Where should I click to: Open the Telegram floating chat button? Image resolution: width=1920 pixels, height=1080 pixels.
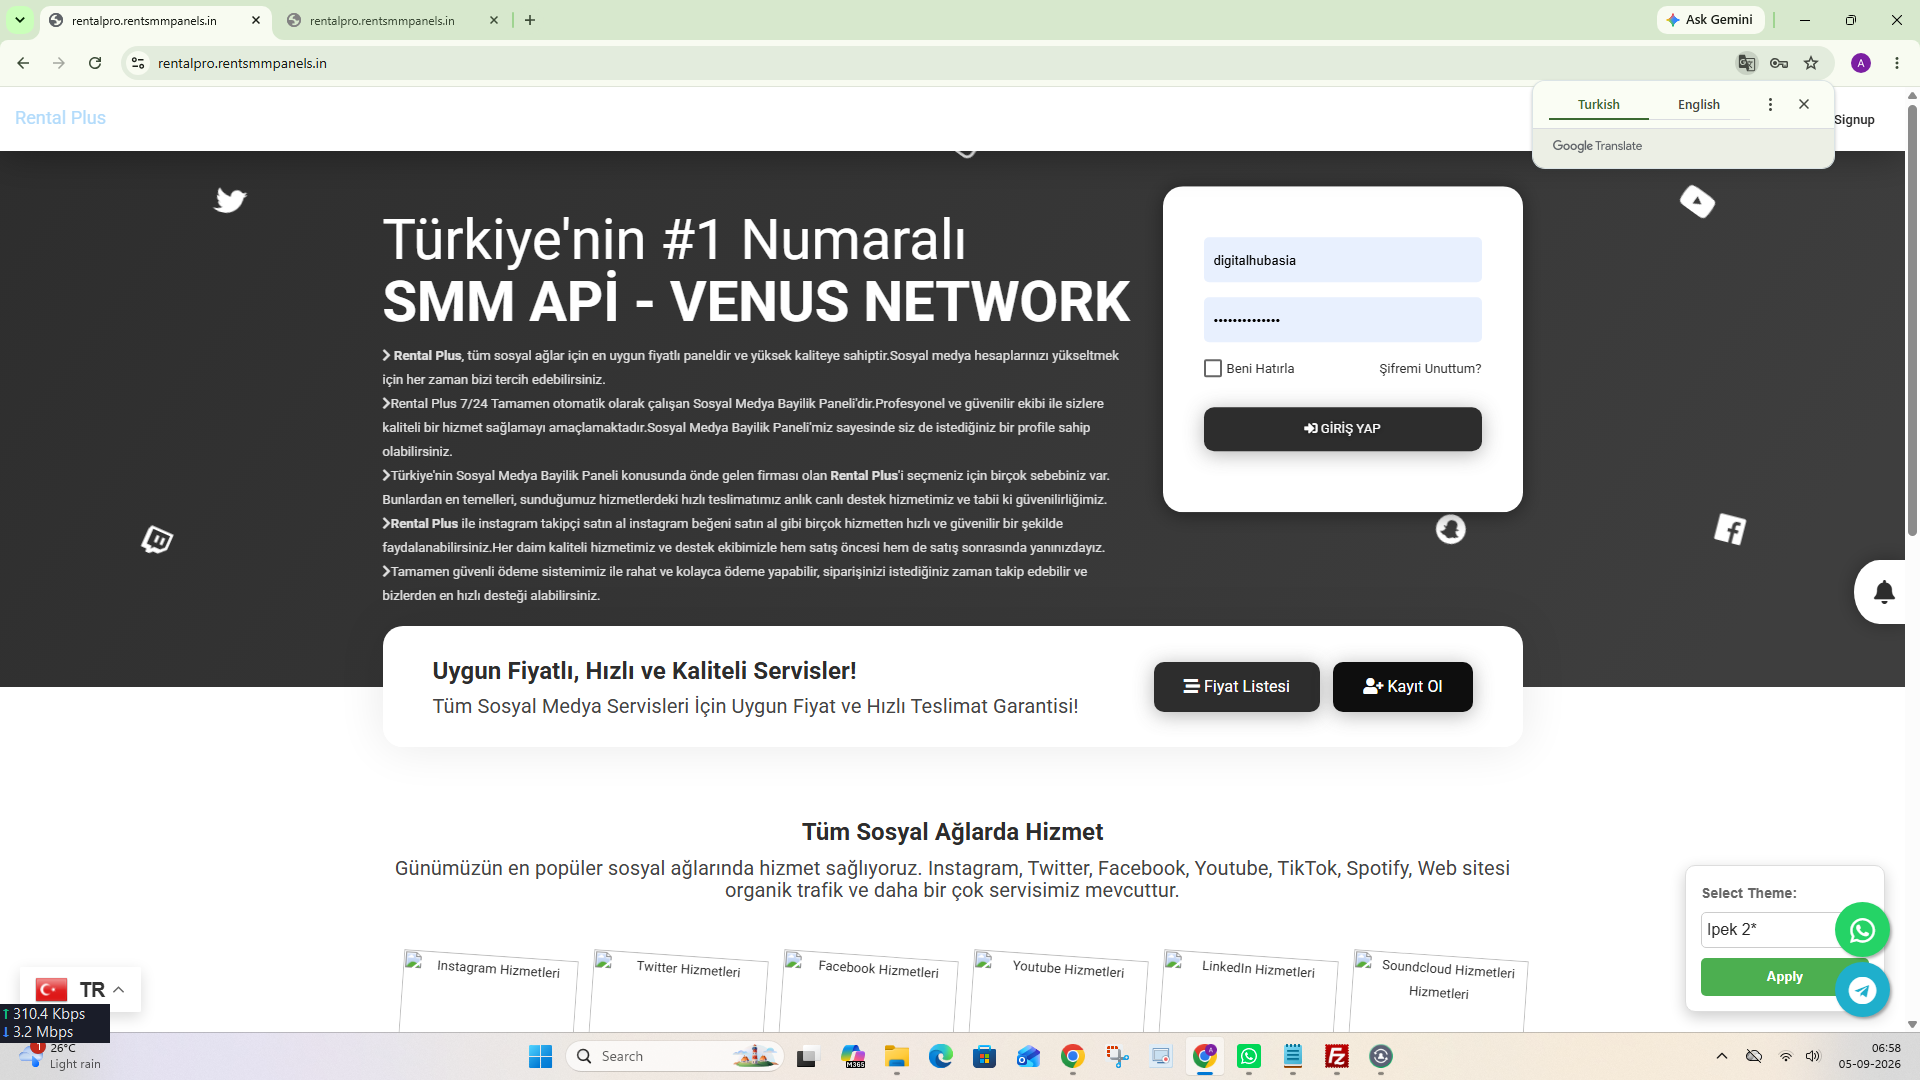click(x=1862, y=990)
